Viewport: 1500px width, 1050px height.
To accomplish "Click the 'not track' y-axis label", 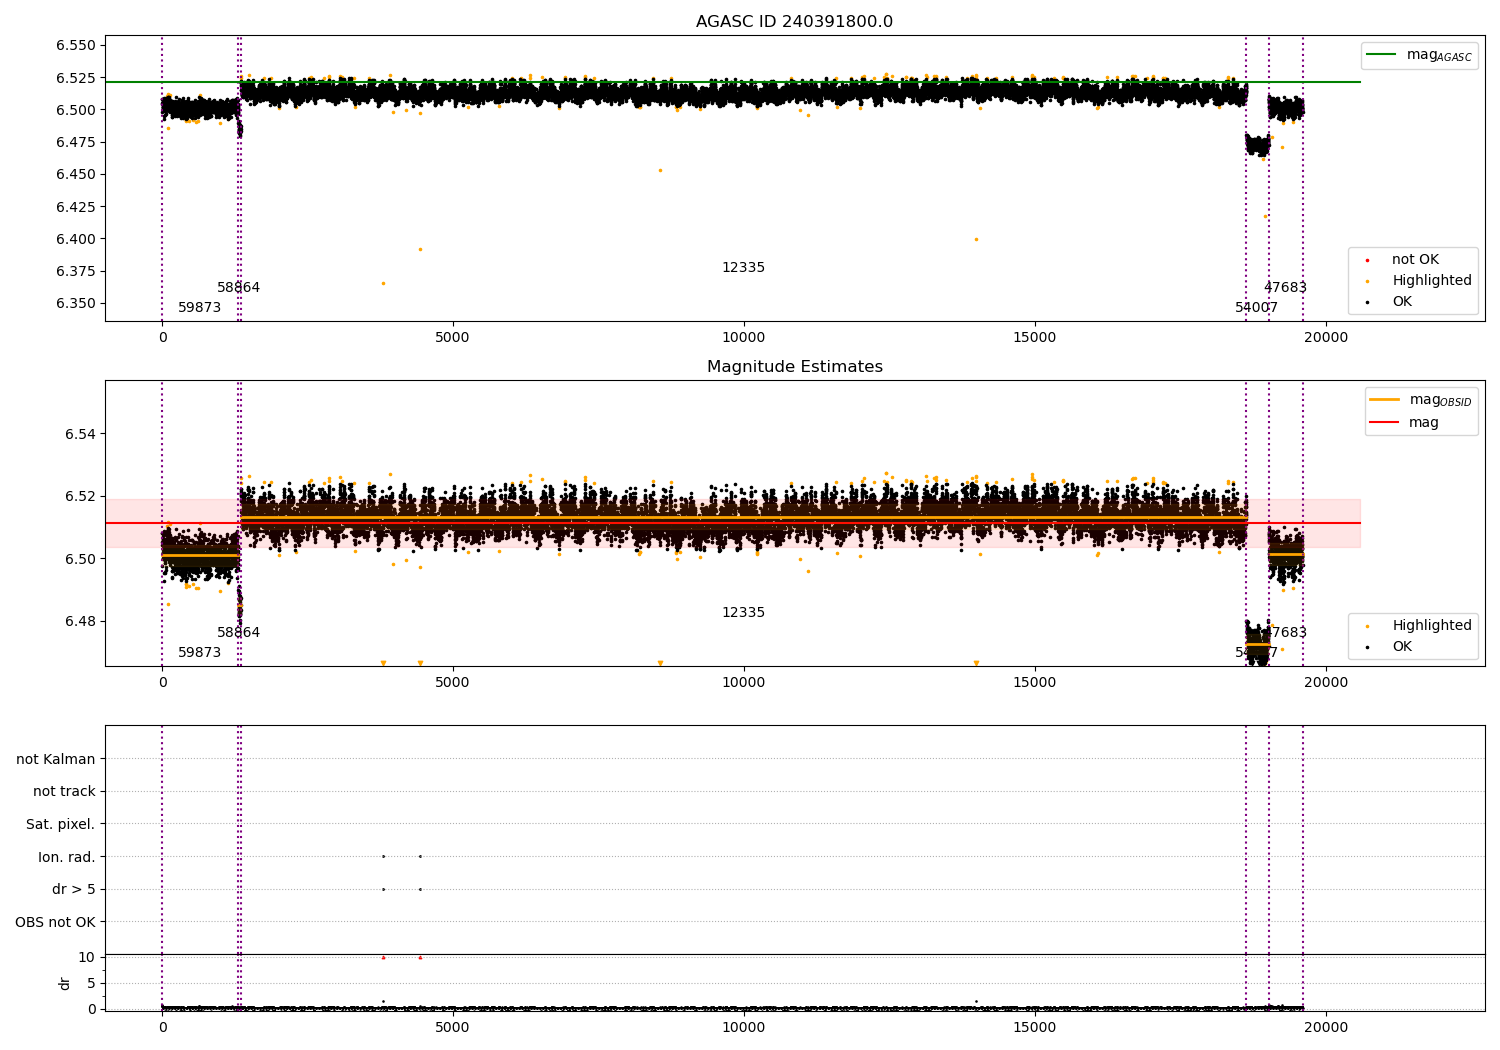I will 64,792.
